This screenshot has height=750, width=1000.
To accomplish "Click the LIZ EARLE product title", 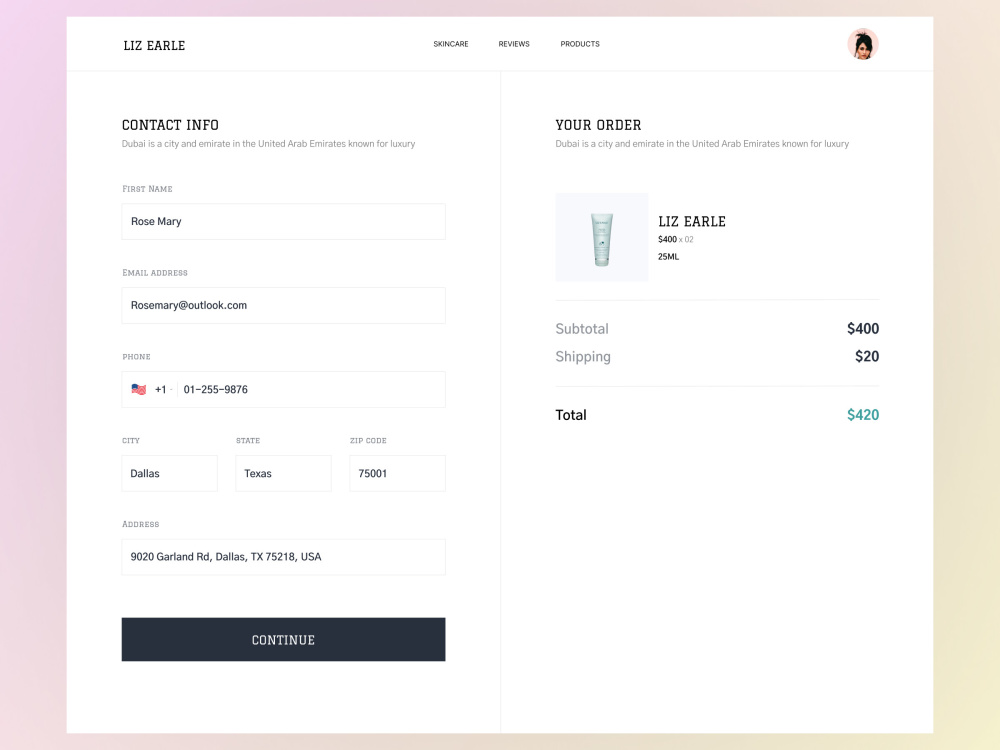I will tap(692, 221).
